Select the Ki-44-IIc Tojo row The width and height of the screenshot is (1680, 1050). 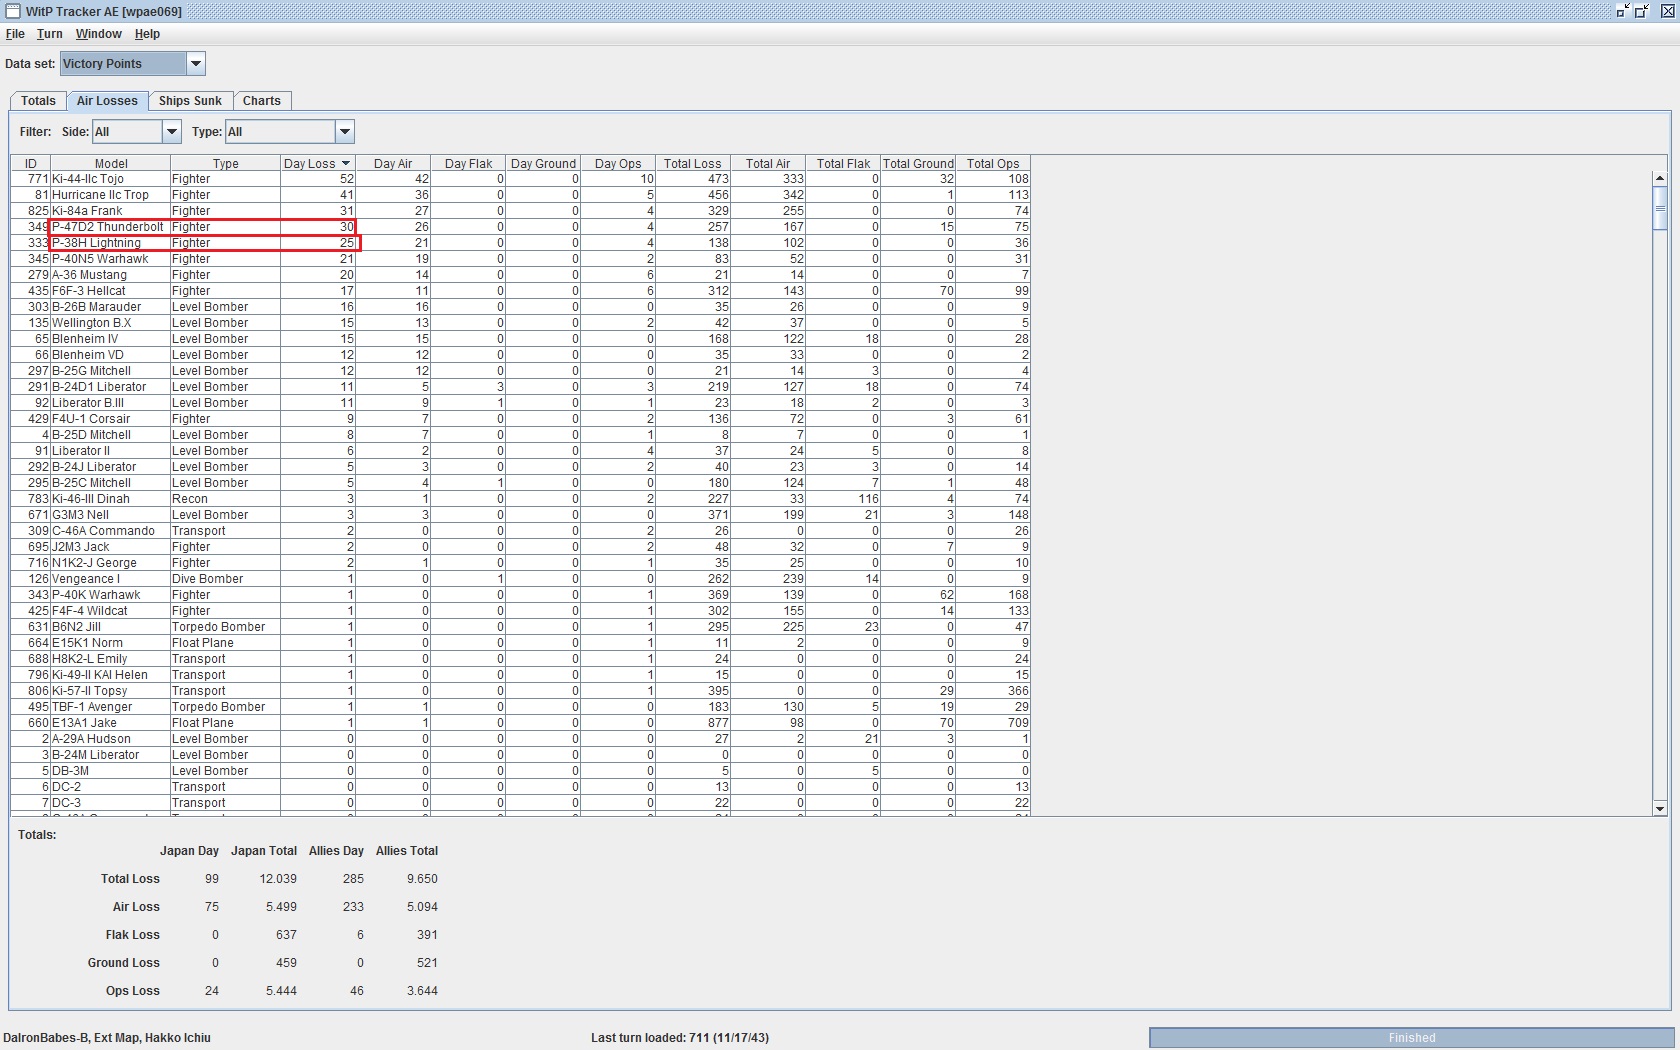click(x=520, y=179)
